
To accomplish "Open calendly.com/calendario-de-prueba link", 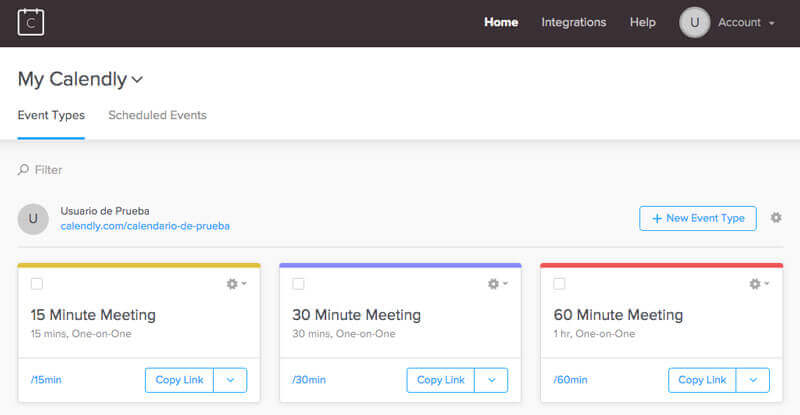I will tap(145, 226).
